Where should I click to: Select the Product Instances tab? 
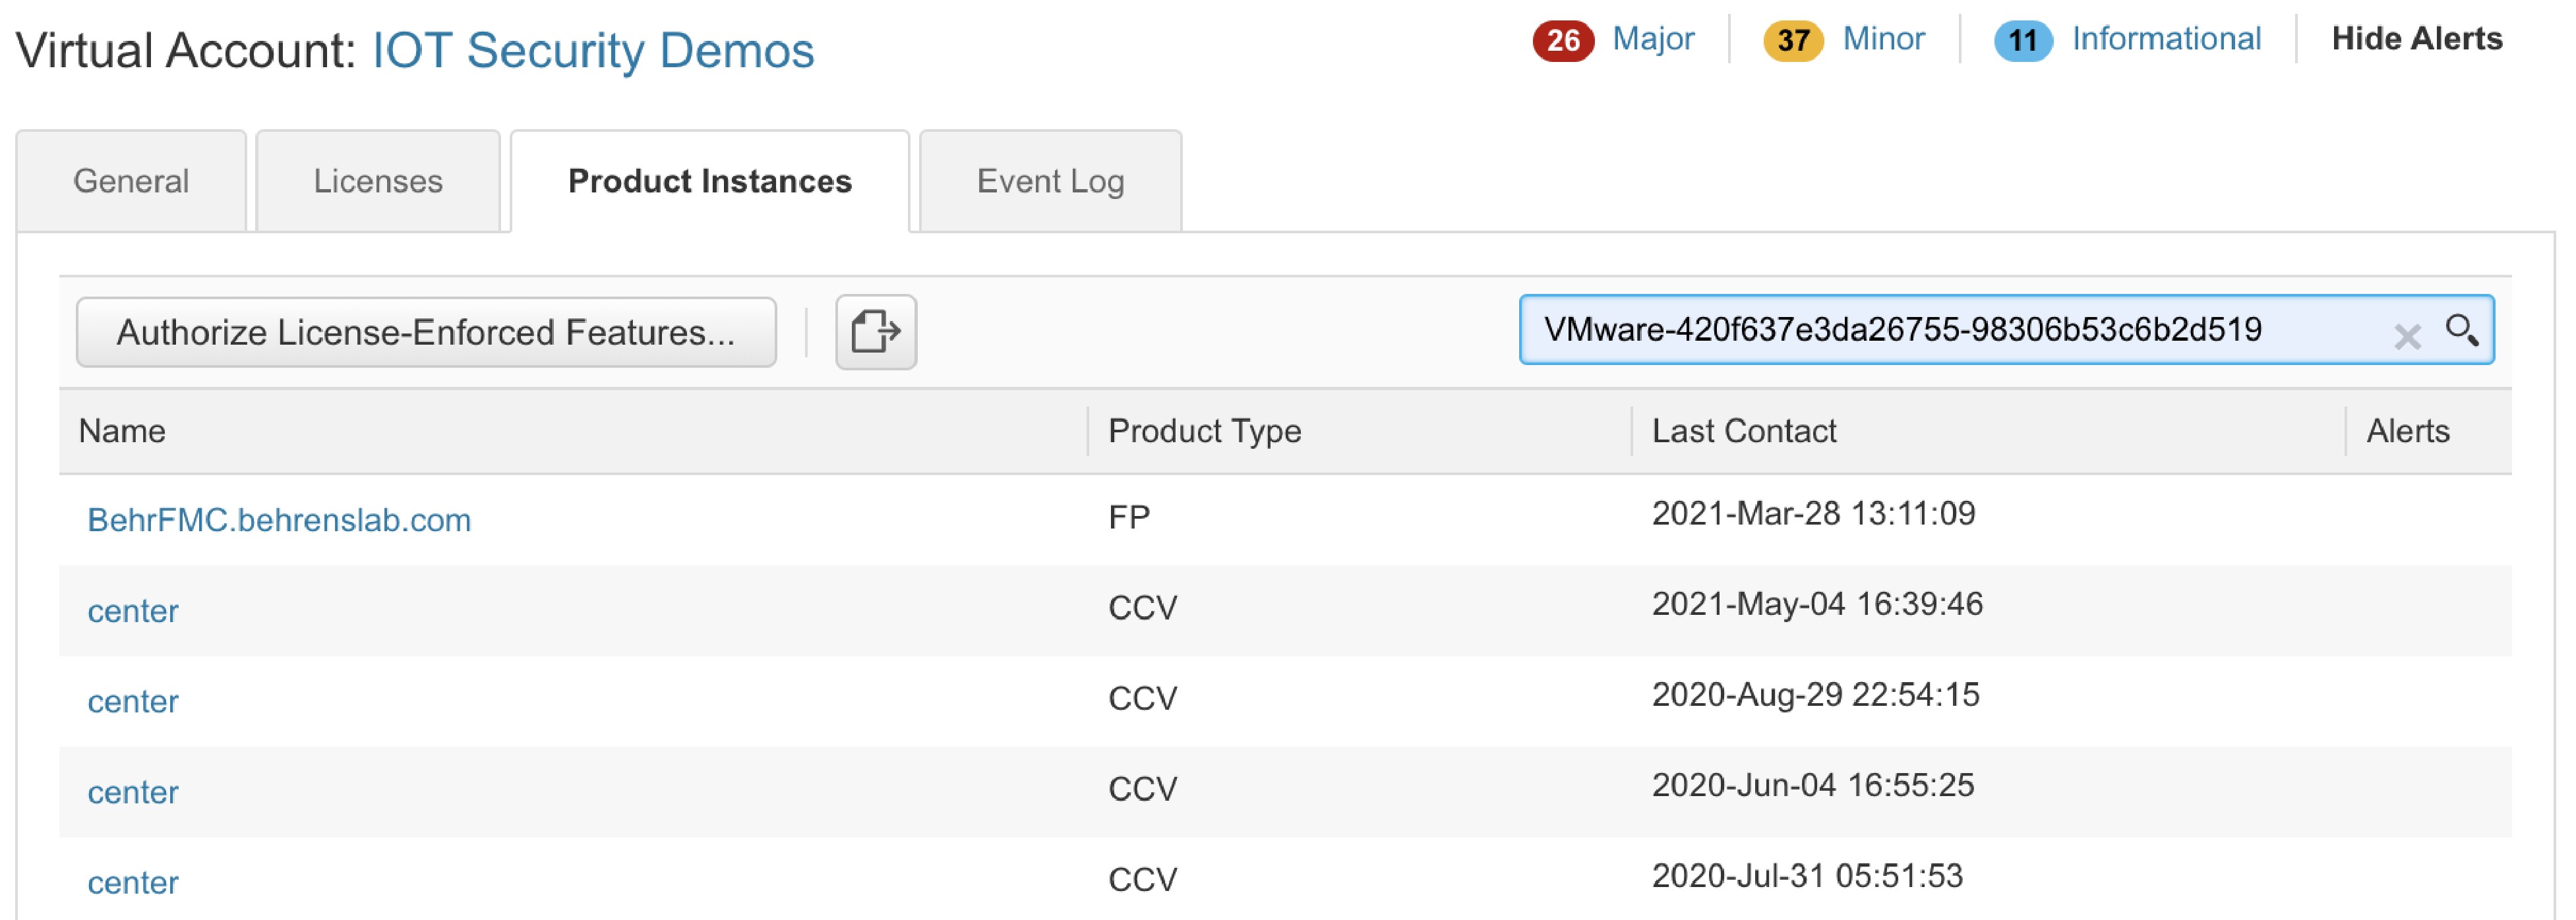pos(709,181)
